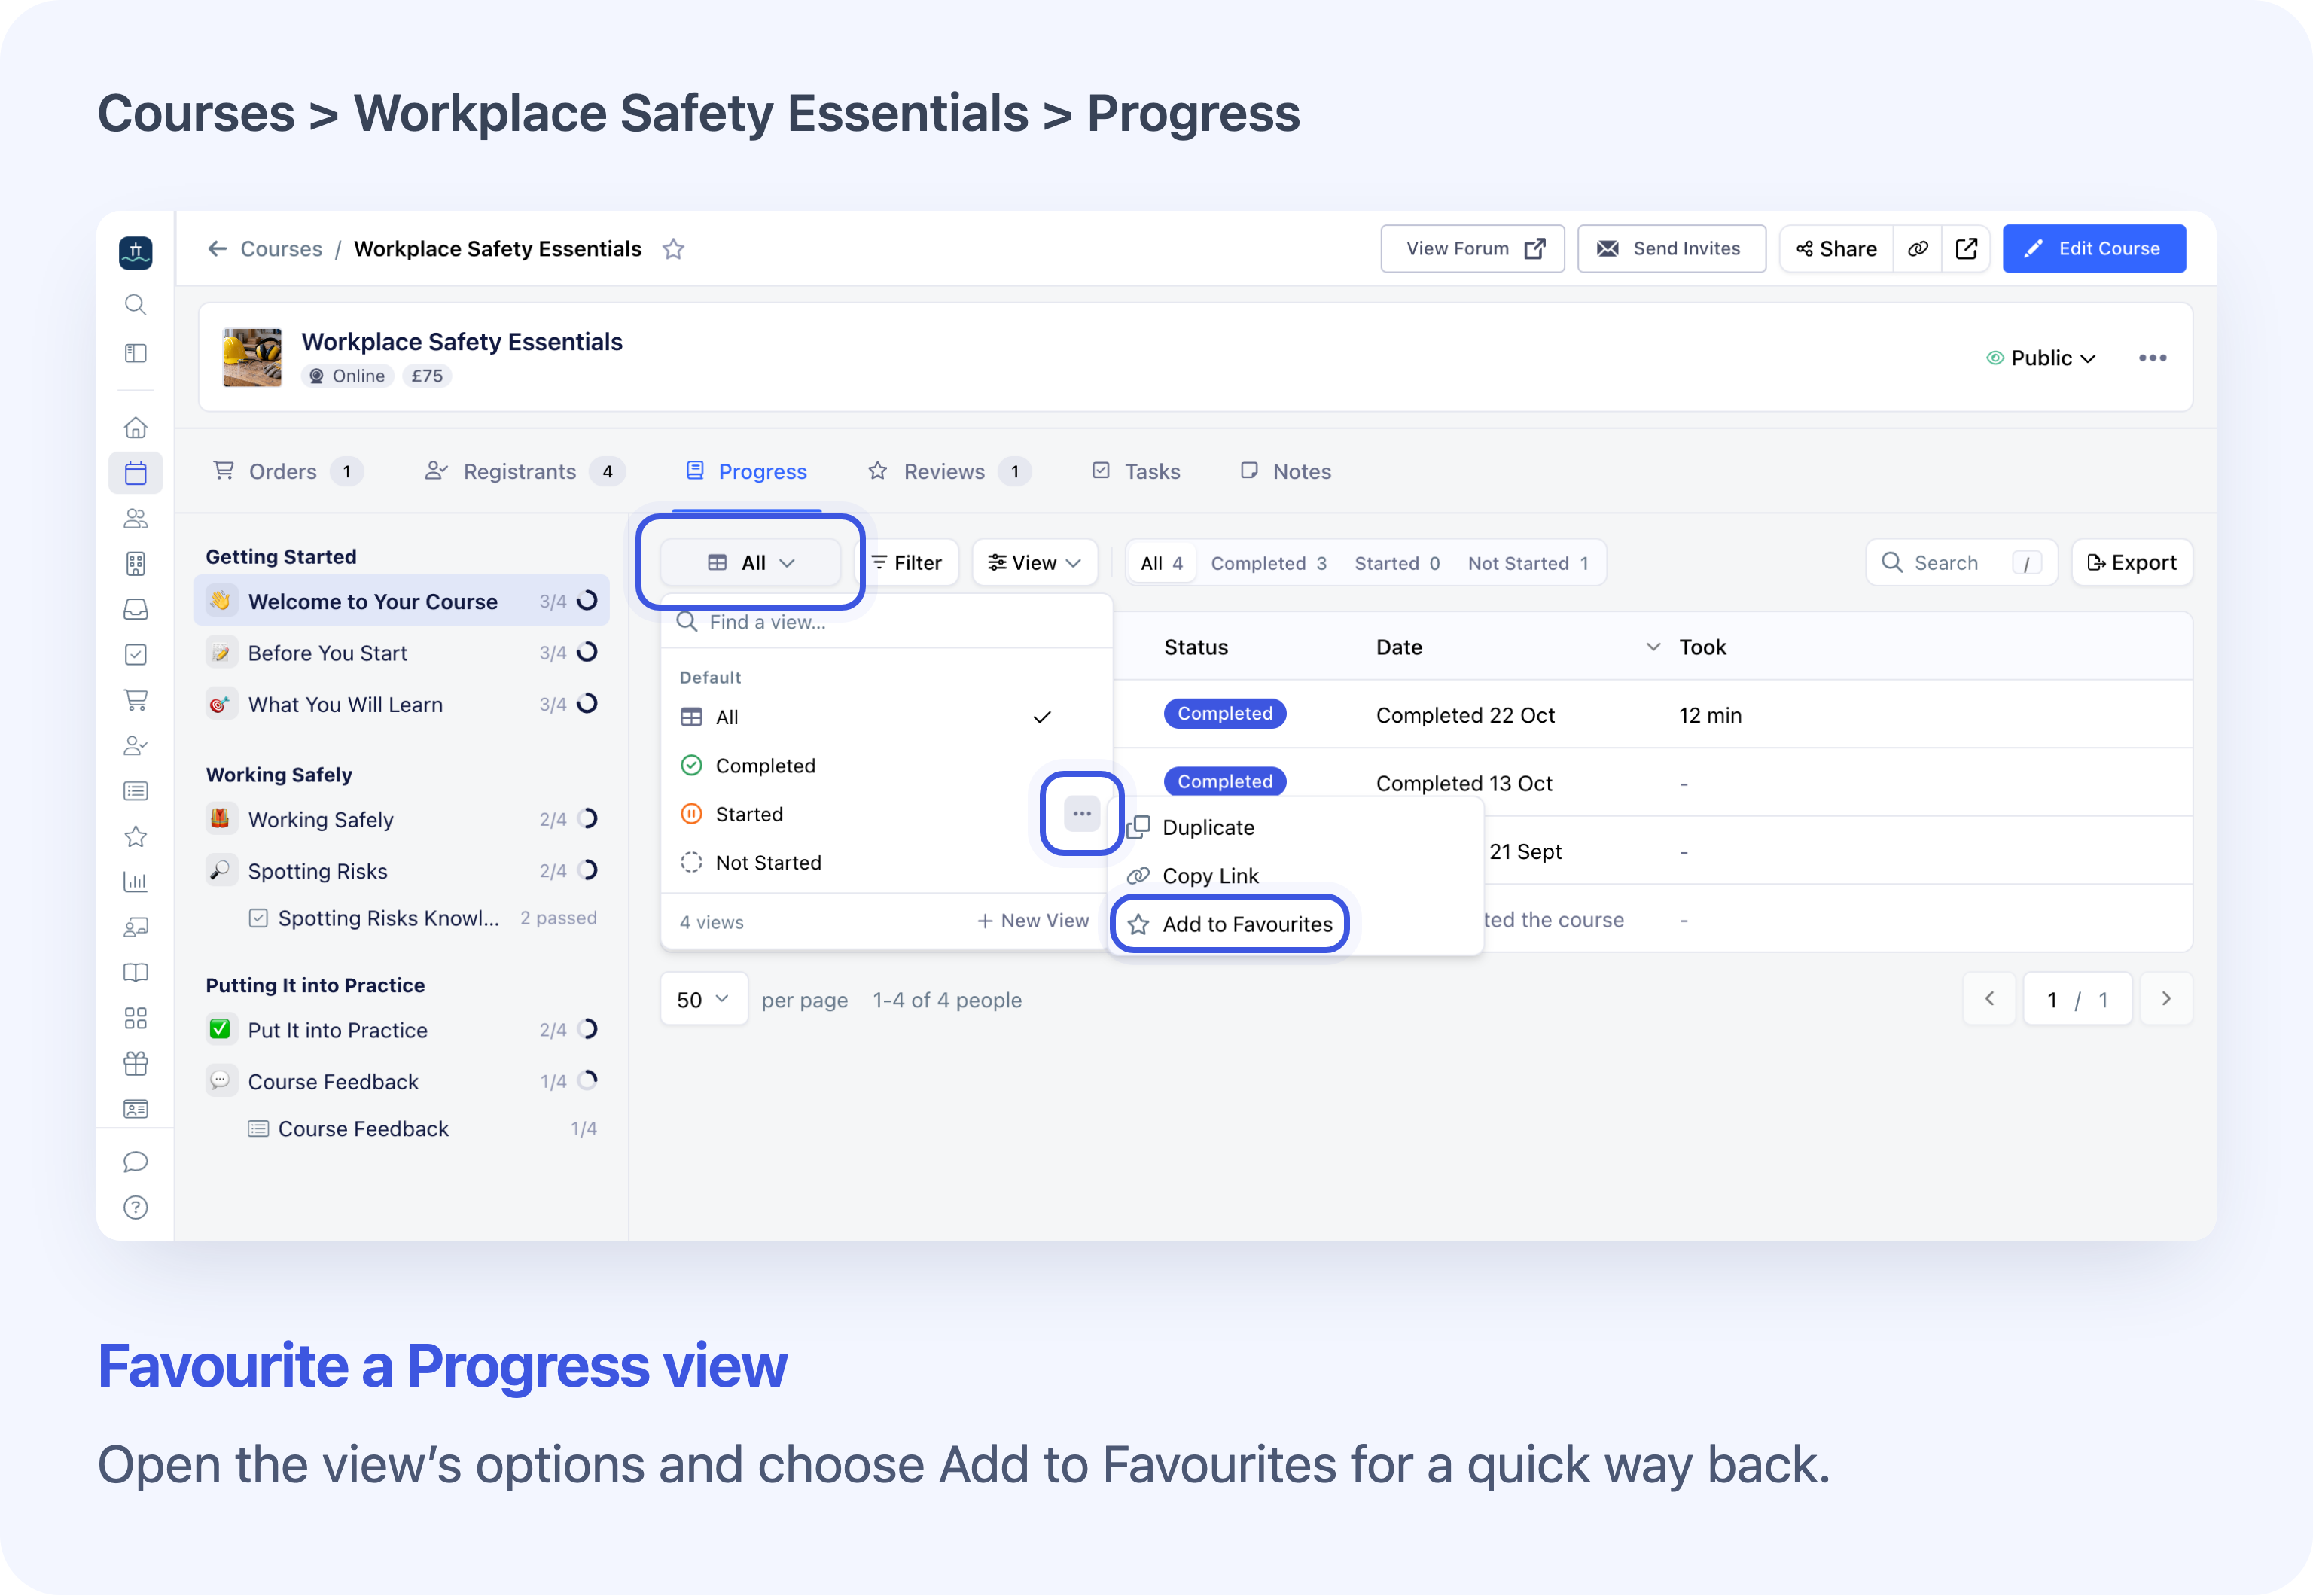Open the All views dropdown
The height and width of the screenshot is (1596, 2313).
751,563
